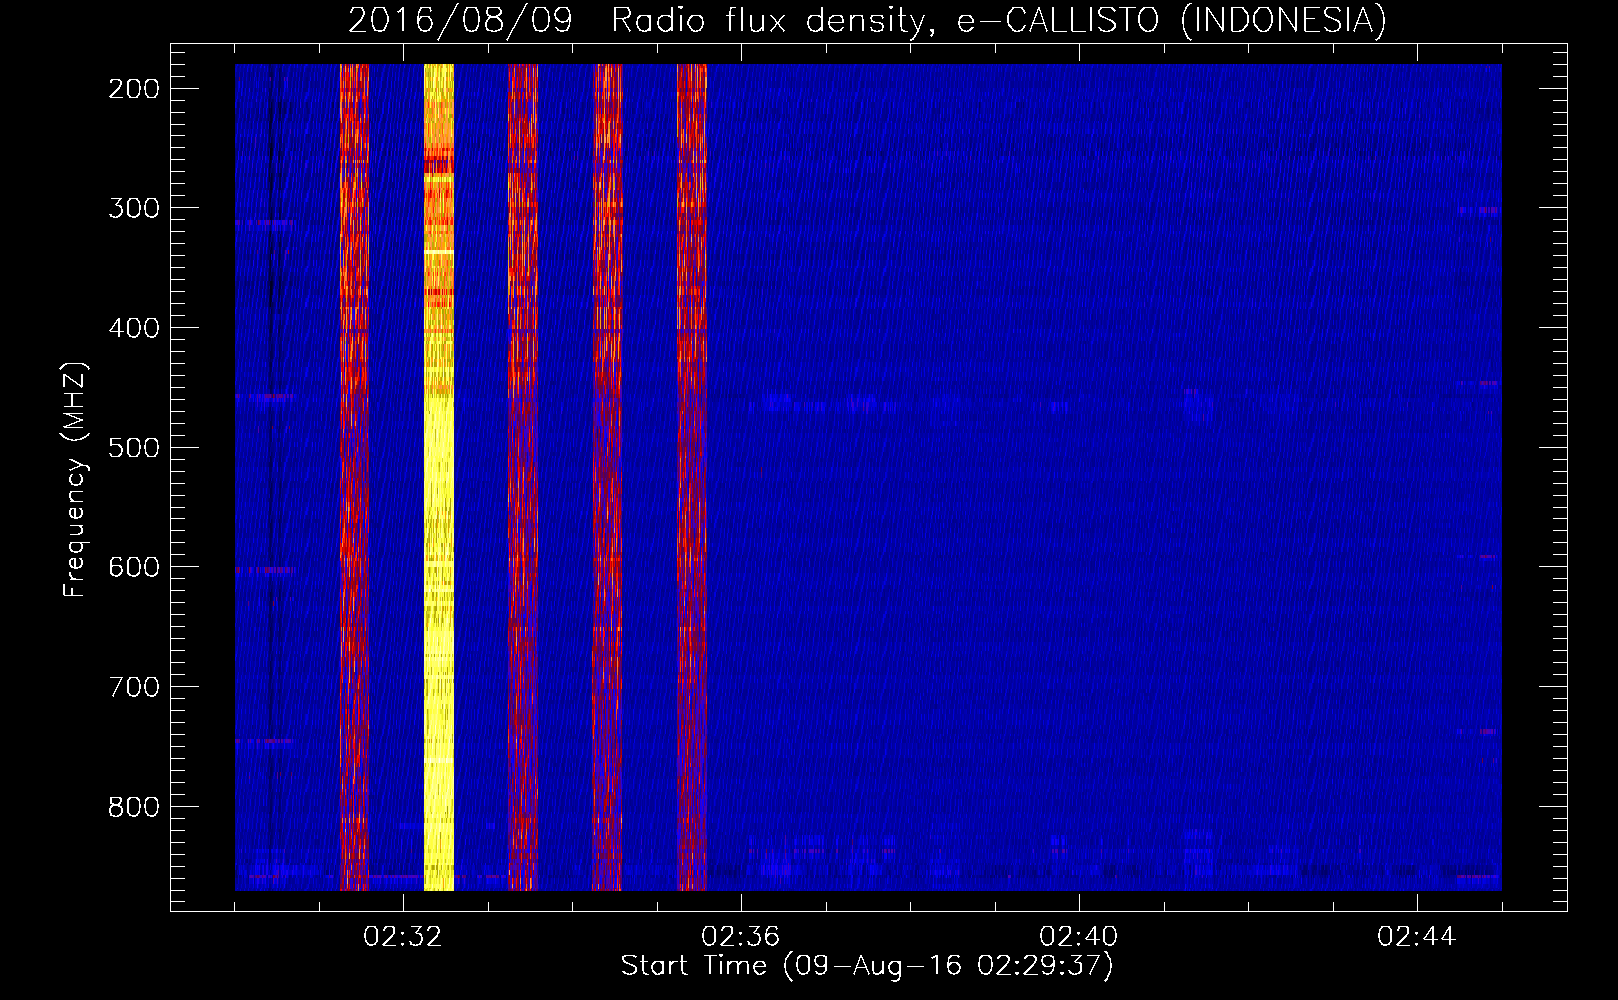The image size is (1618, 1000).
Task: Click the 500 frequency tick label
Action: tap(132, 447)
